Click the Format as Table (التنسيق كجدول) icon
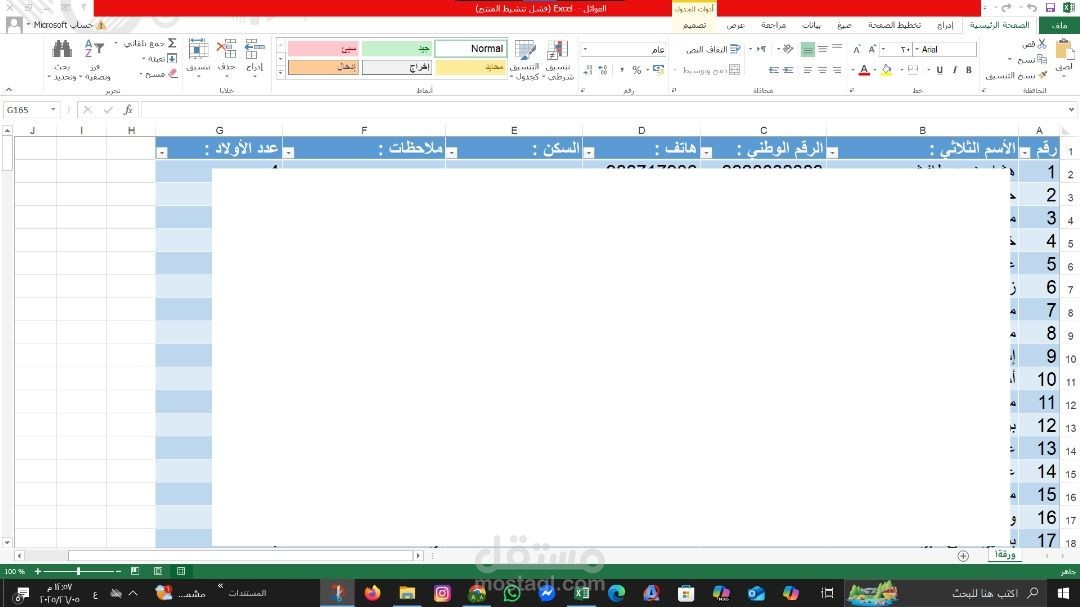 tap(525, 50)
